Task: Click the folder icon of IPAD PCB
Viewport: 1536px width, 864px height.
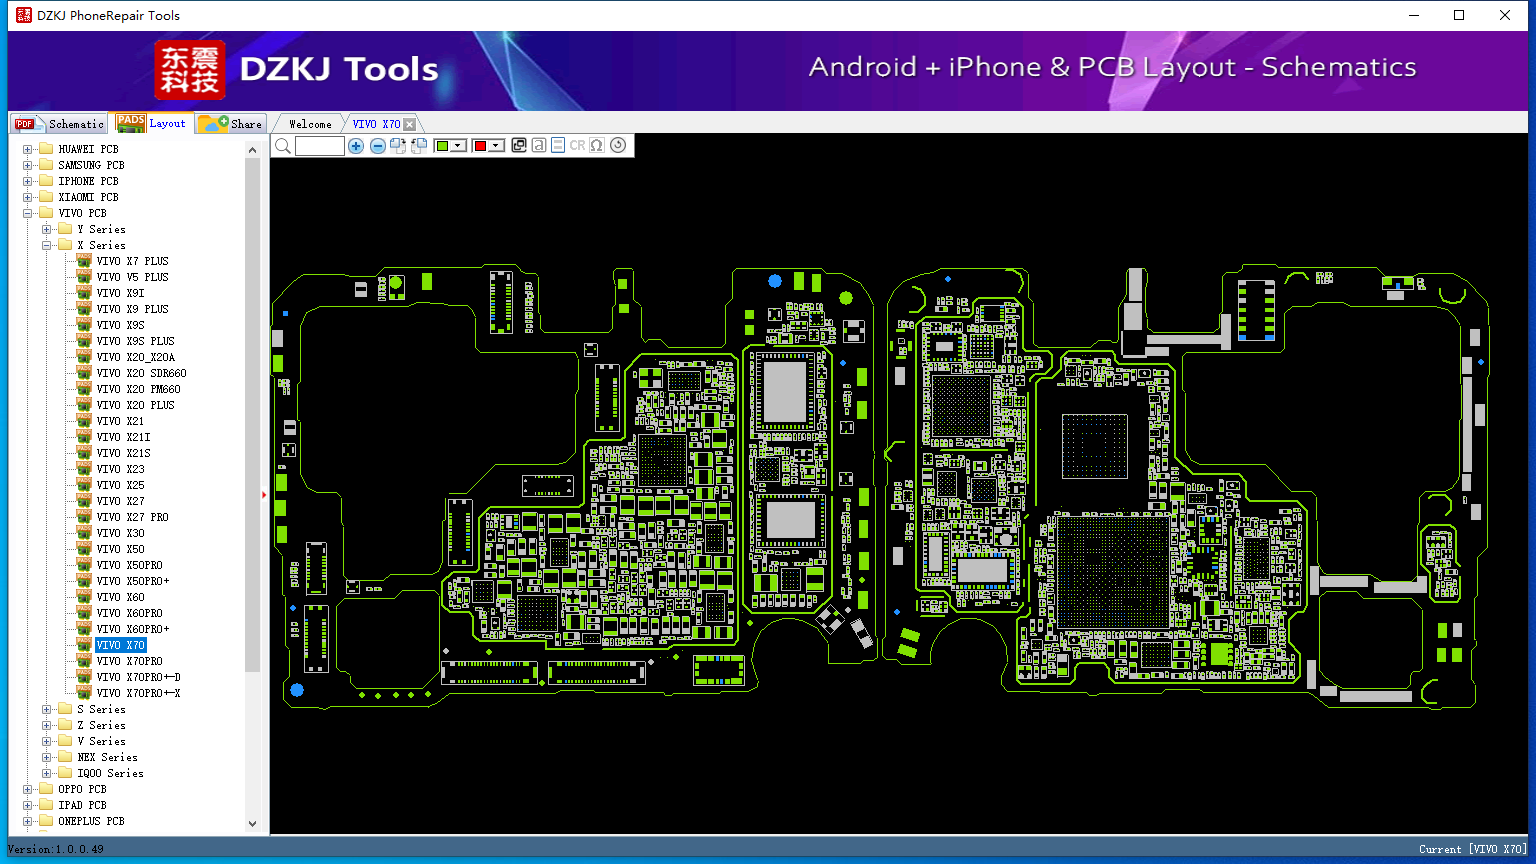Action: tap(45, 805)
